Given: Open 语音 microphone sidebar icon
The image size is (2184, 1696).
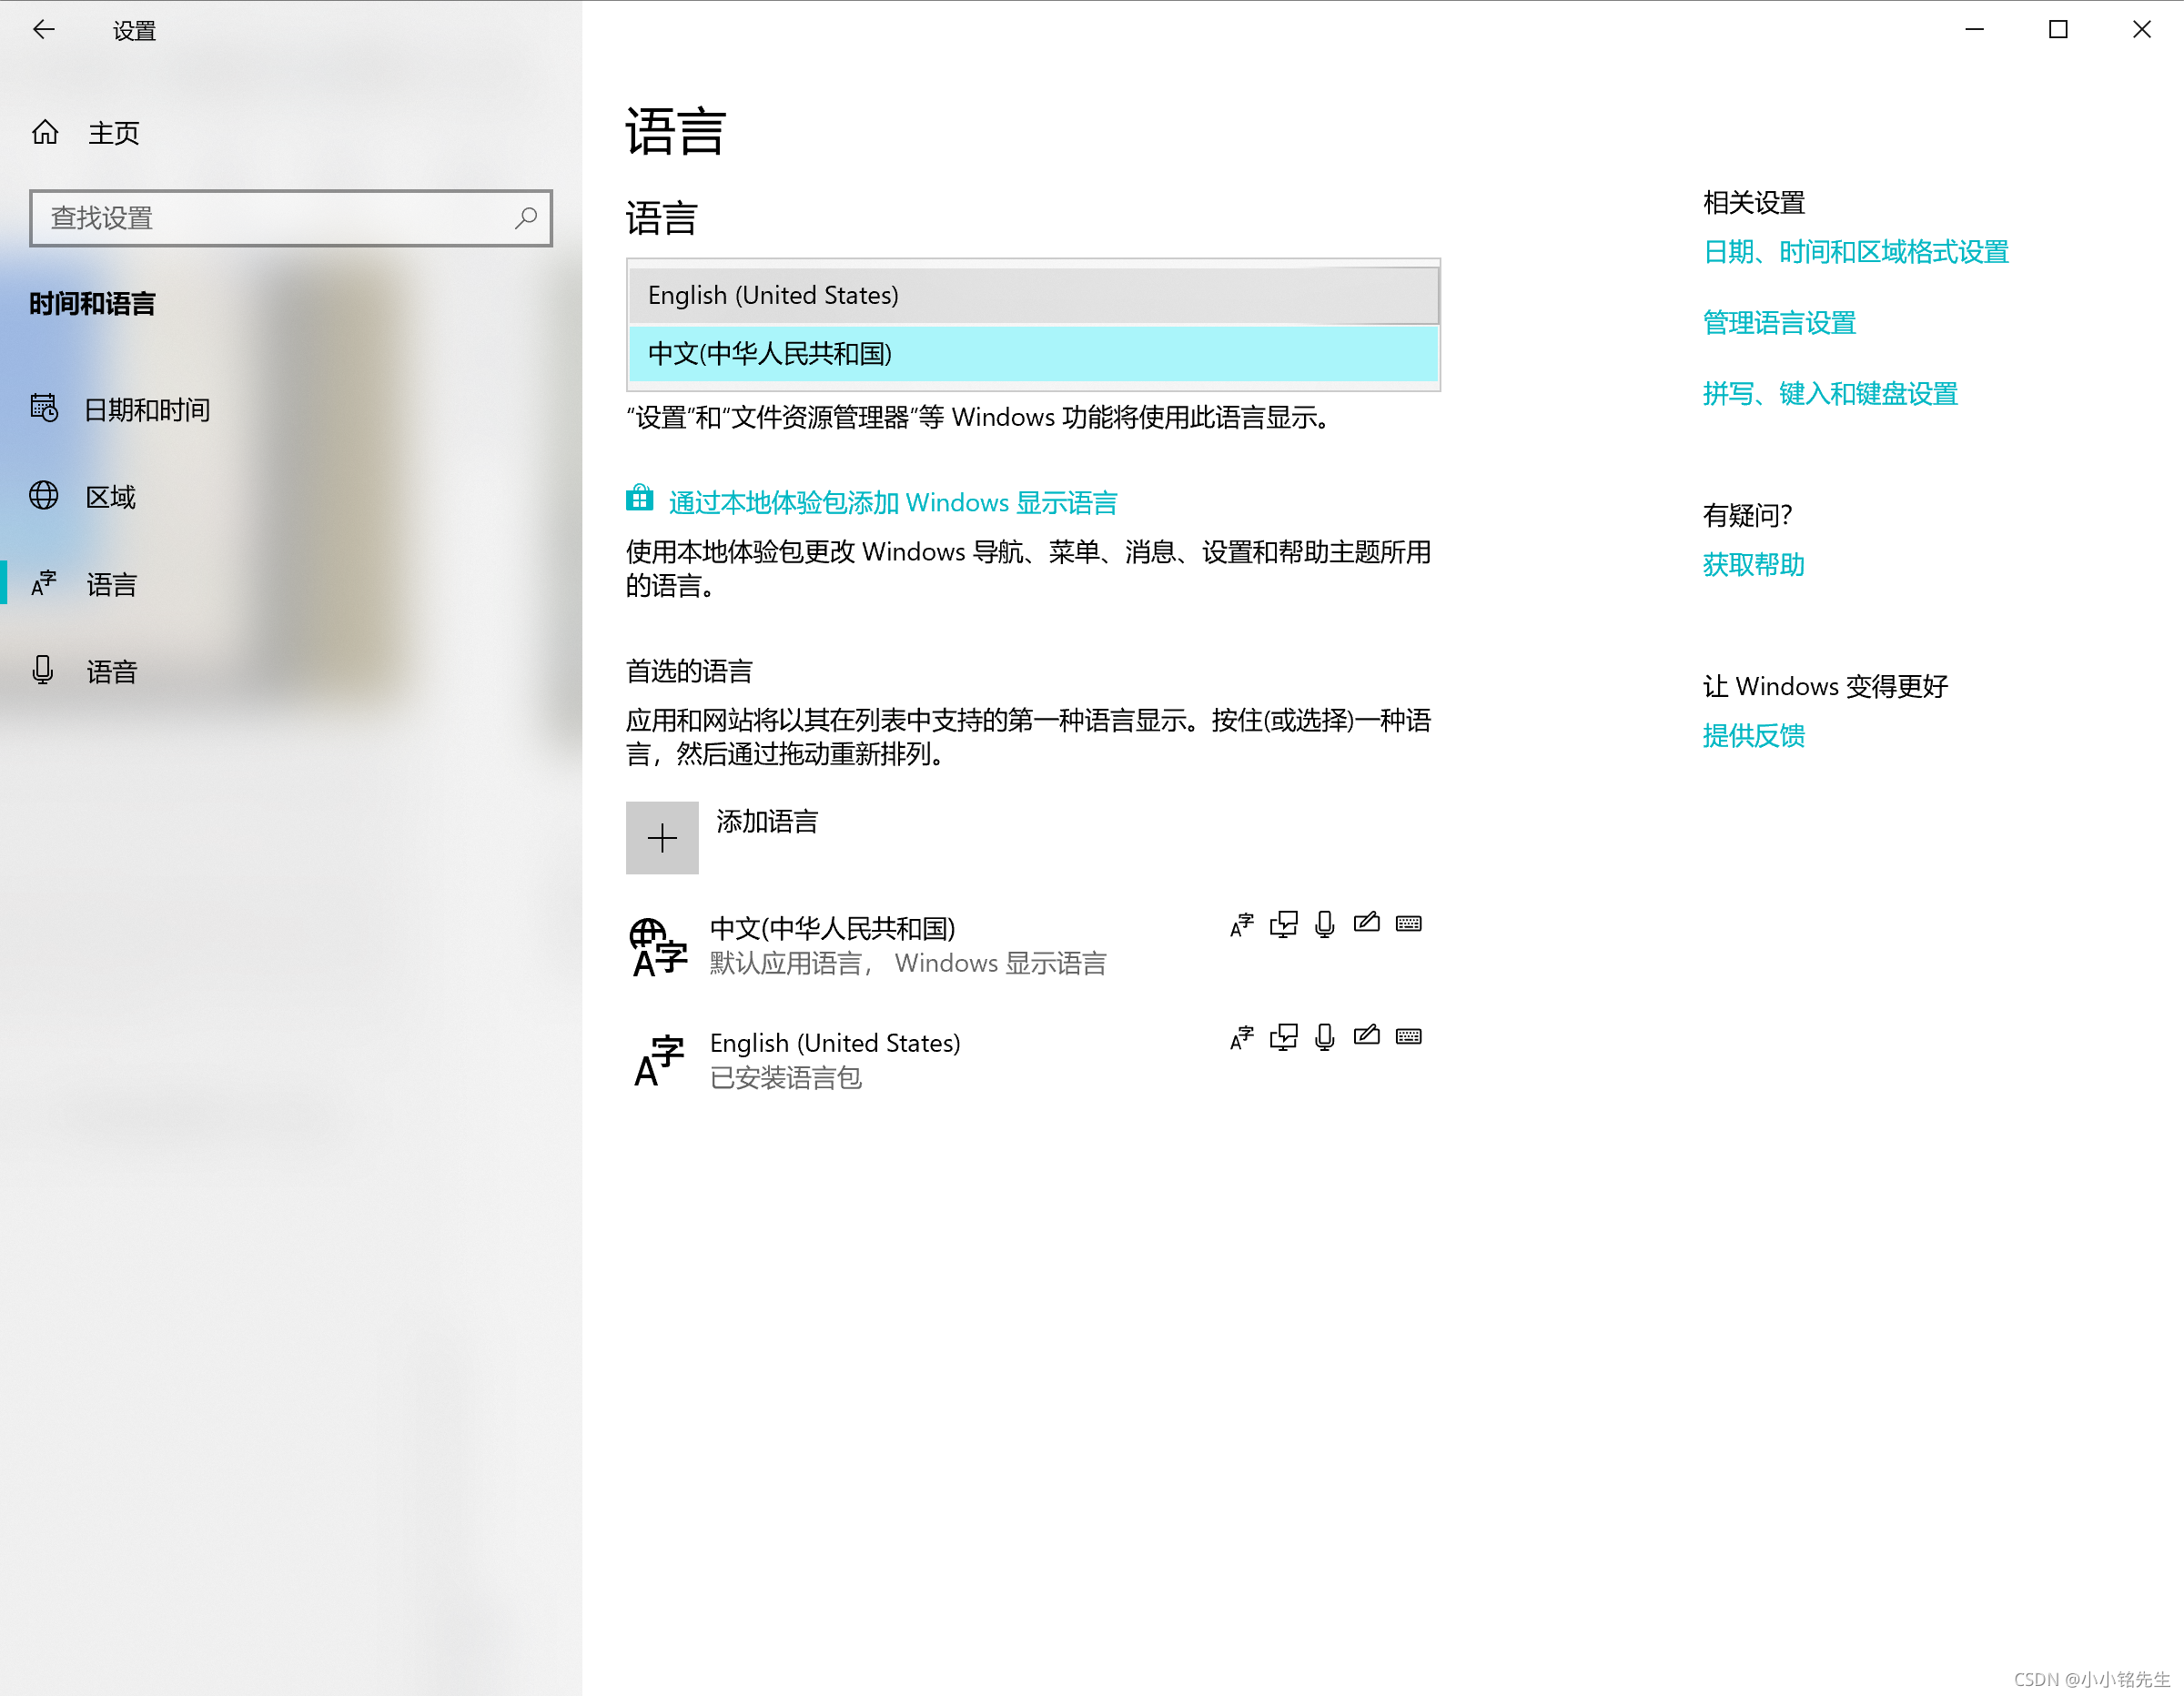Looking at the screenshot, I should tap(43, 670).
